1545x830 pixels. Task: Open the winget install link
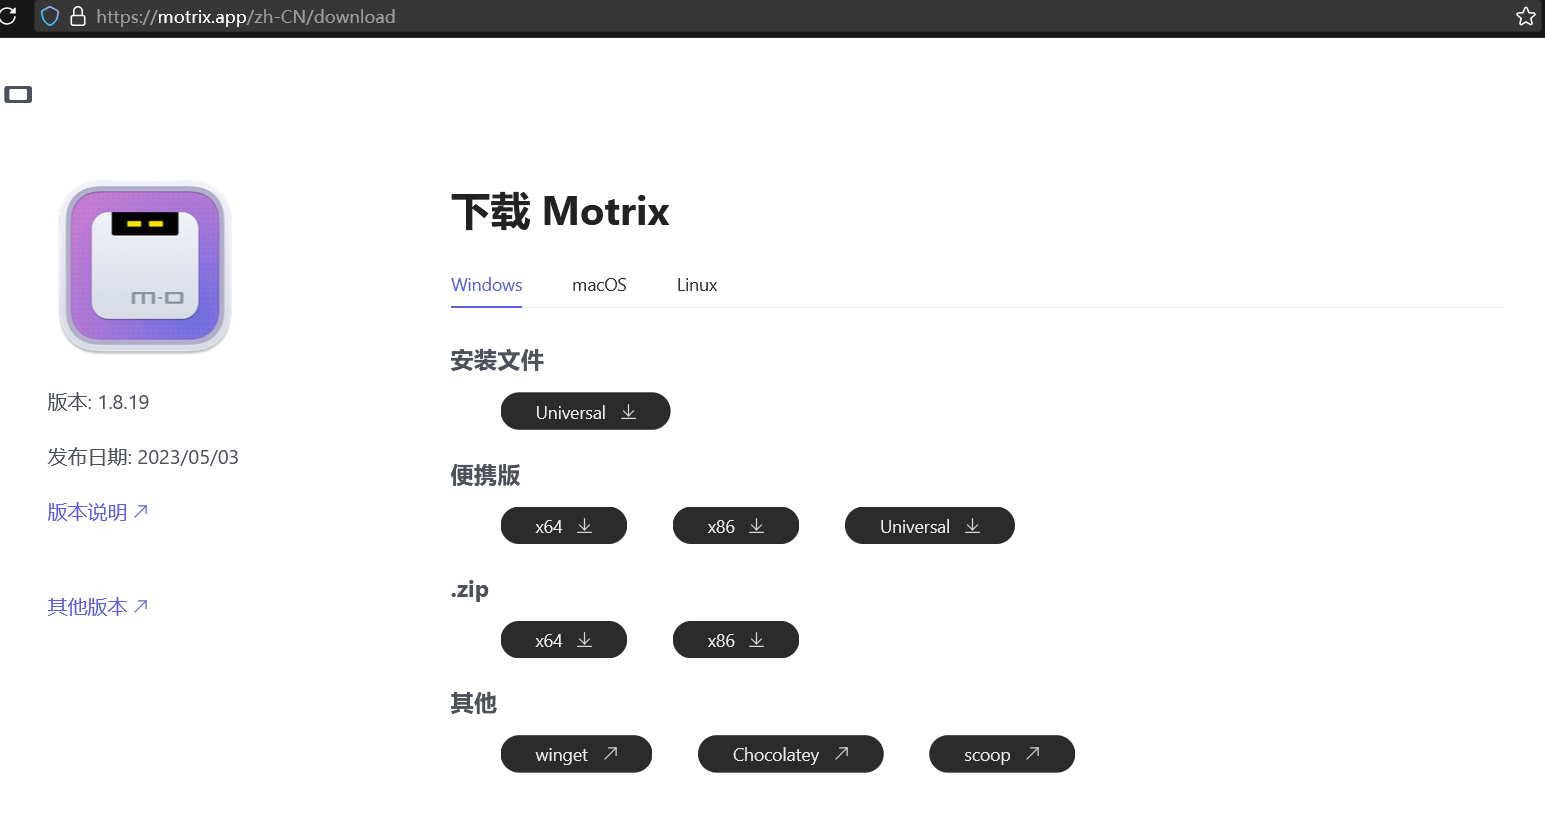click(x=576, y=754)
